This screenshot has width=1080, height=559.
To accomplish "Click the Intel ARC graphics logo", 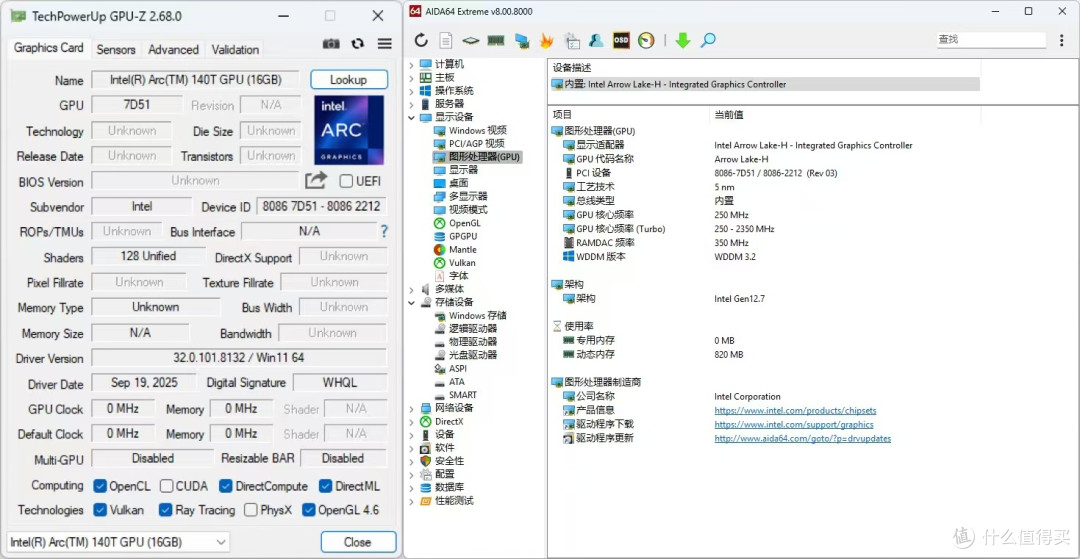I will 349,130.
